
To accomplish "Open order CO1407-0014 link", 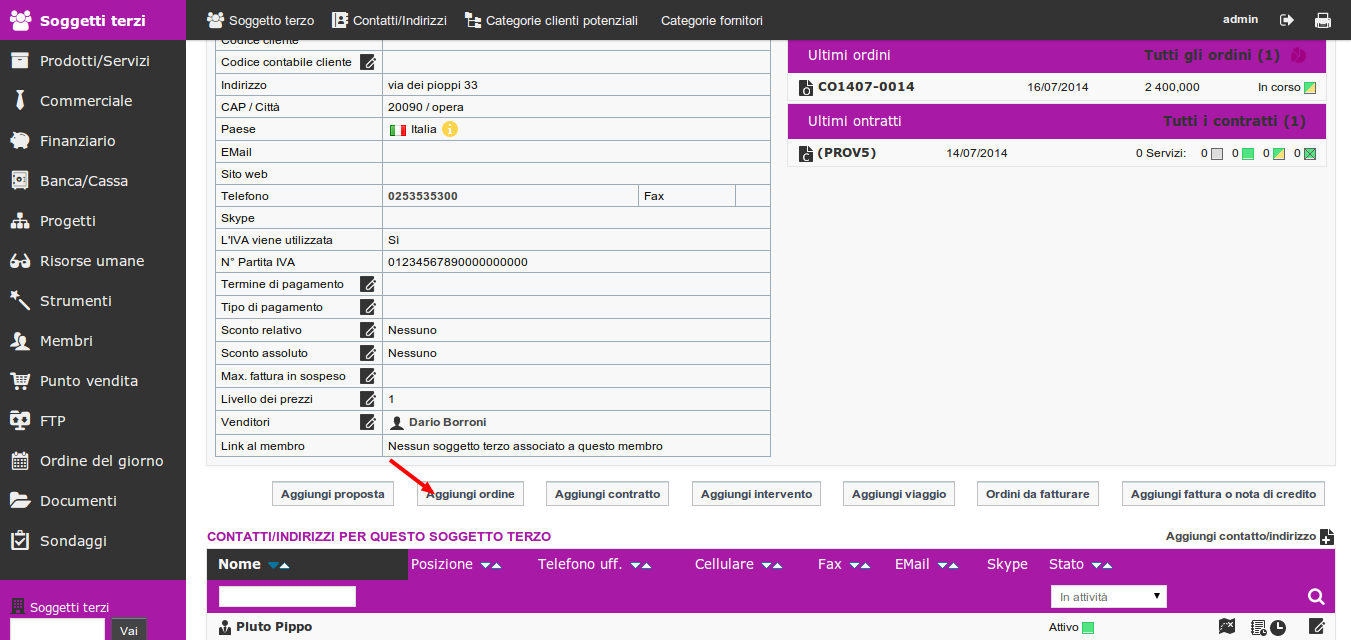I will [x=866, y=87].
